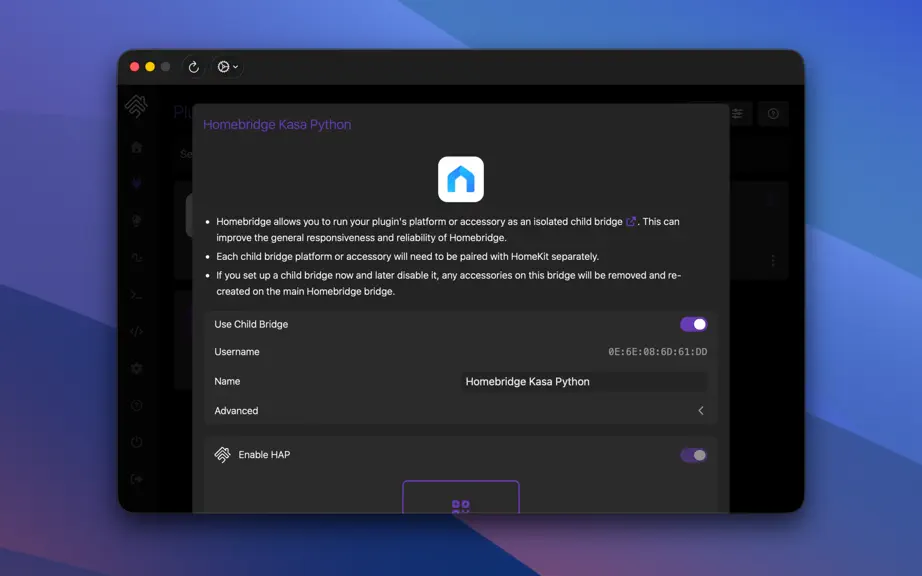The height and width of the screenshot is (576, 922).
Task: Open the title bar dropdown beside reload
Action: pyautogui.click(x=228, y=67)
